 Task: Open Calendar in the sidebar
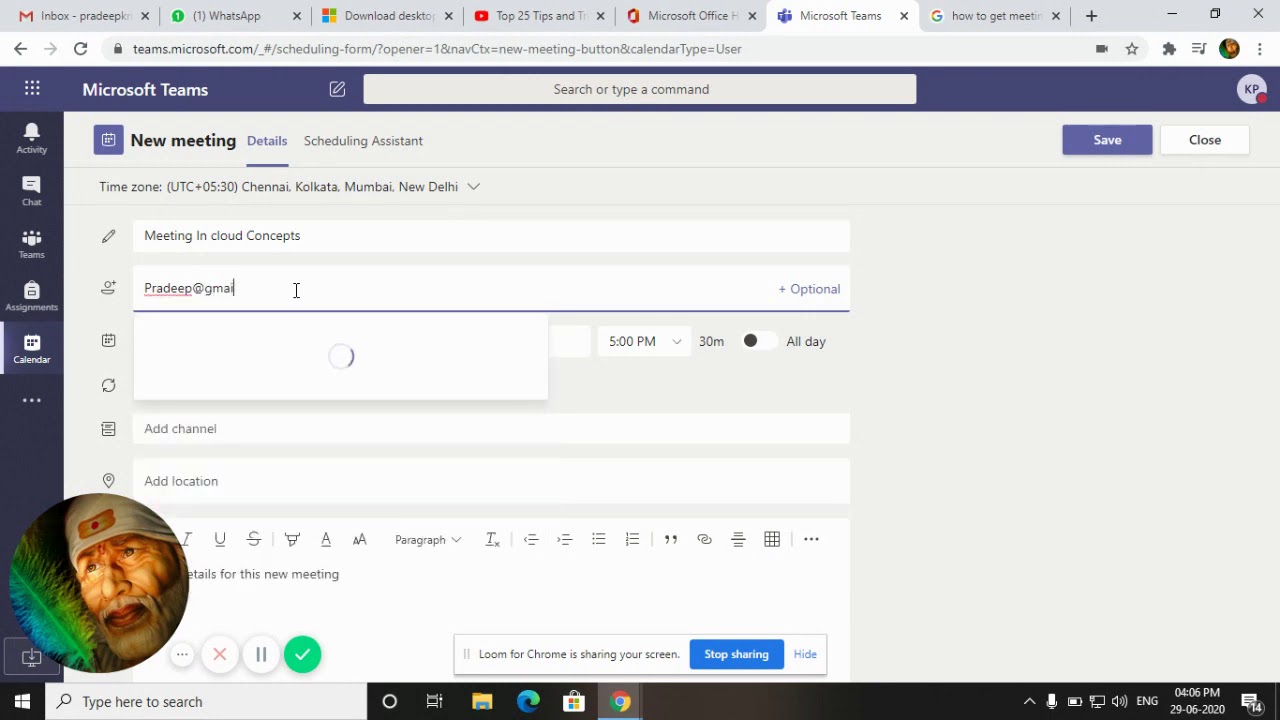click(x=32, y=348)
